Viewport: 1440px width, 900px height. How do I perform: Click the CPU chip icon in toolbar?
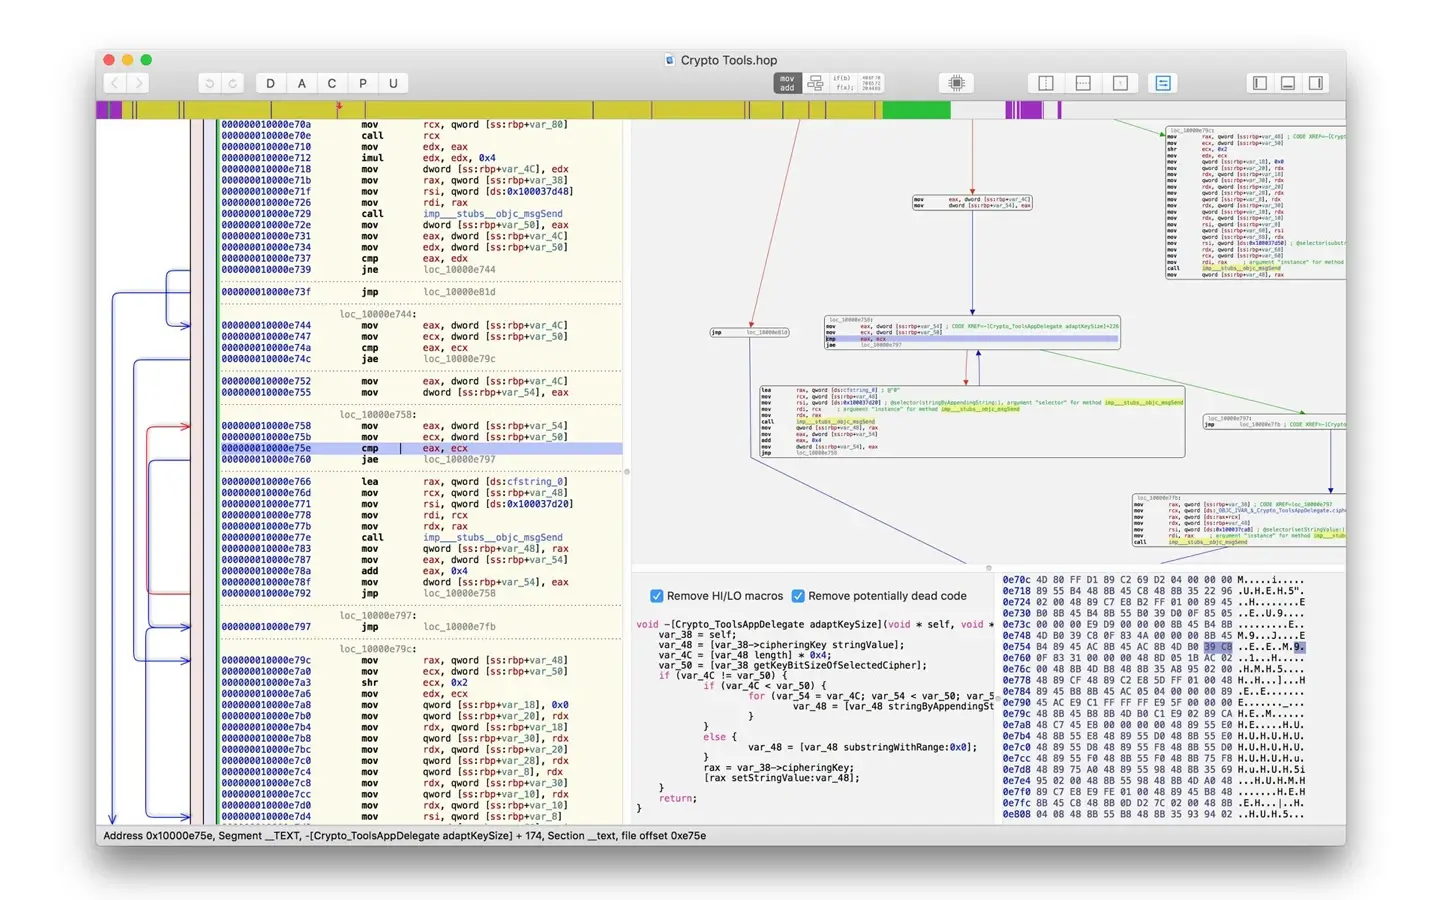pyautogui.click(x=956, y=84)
